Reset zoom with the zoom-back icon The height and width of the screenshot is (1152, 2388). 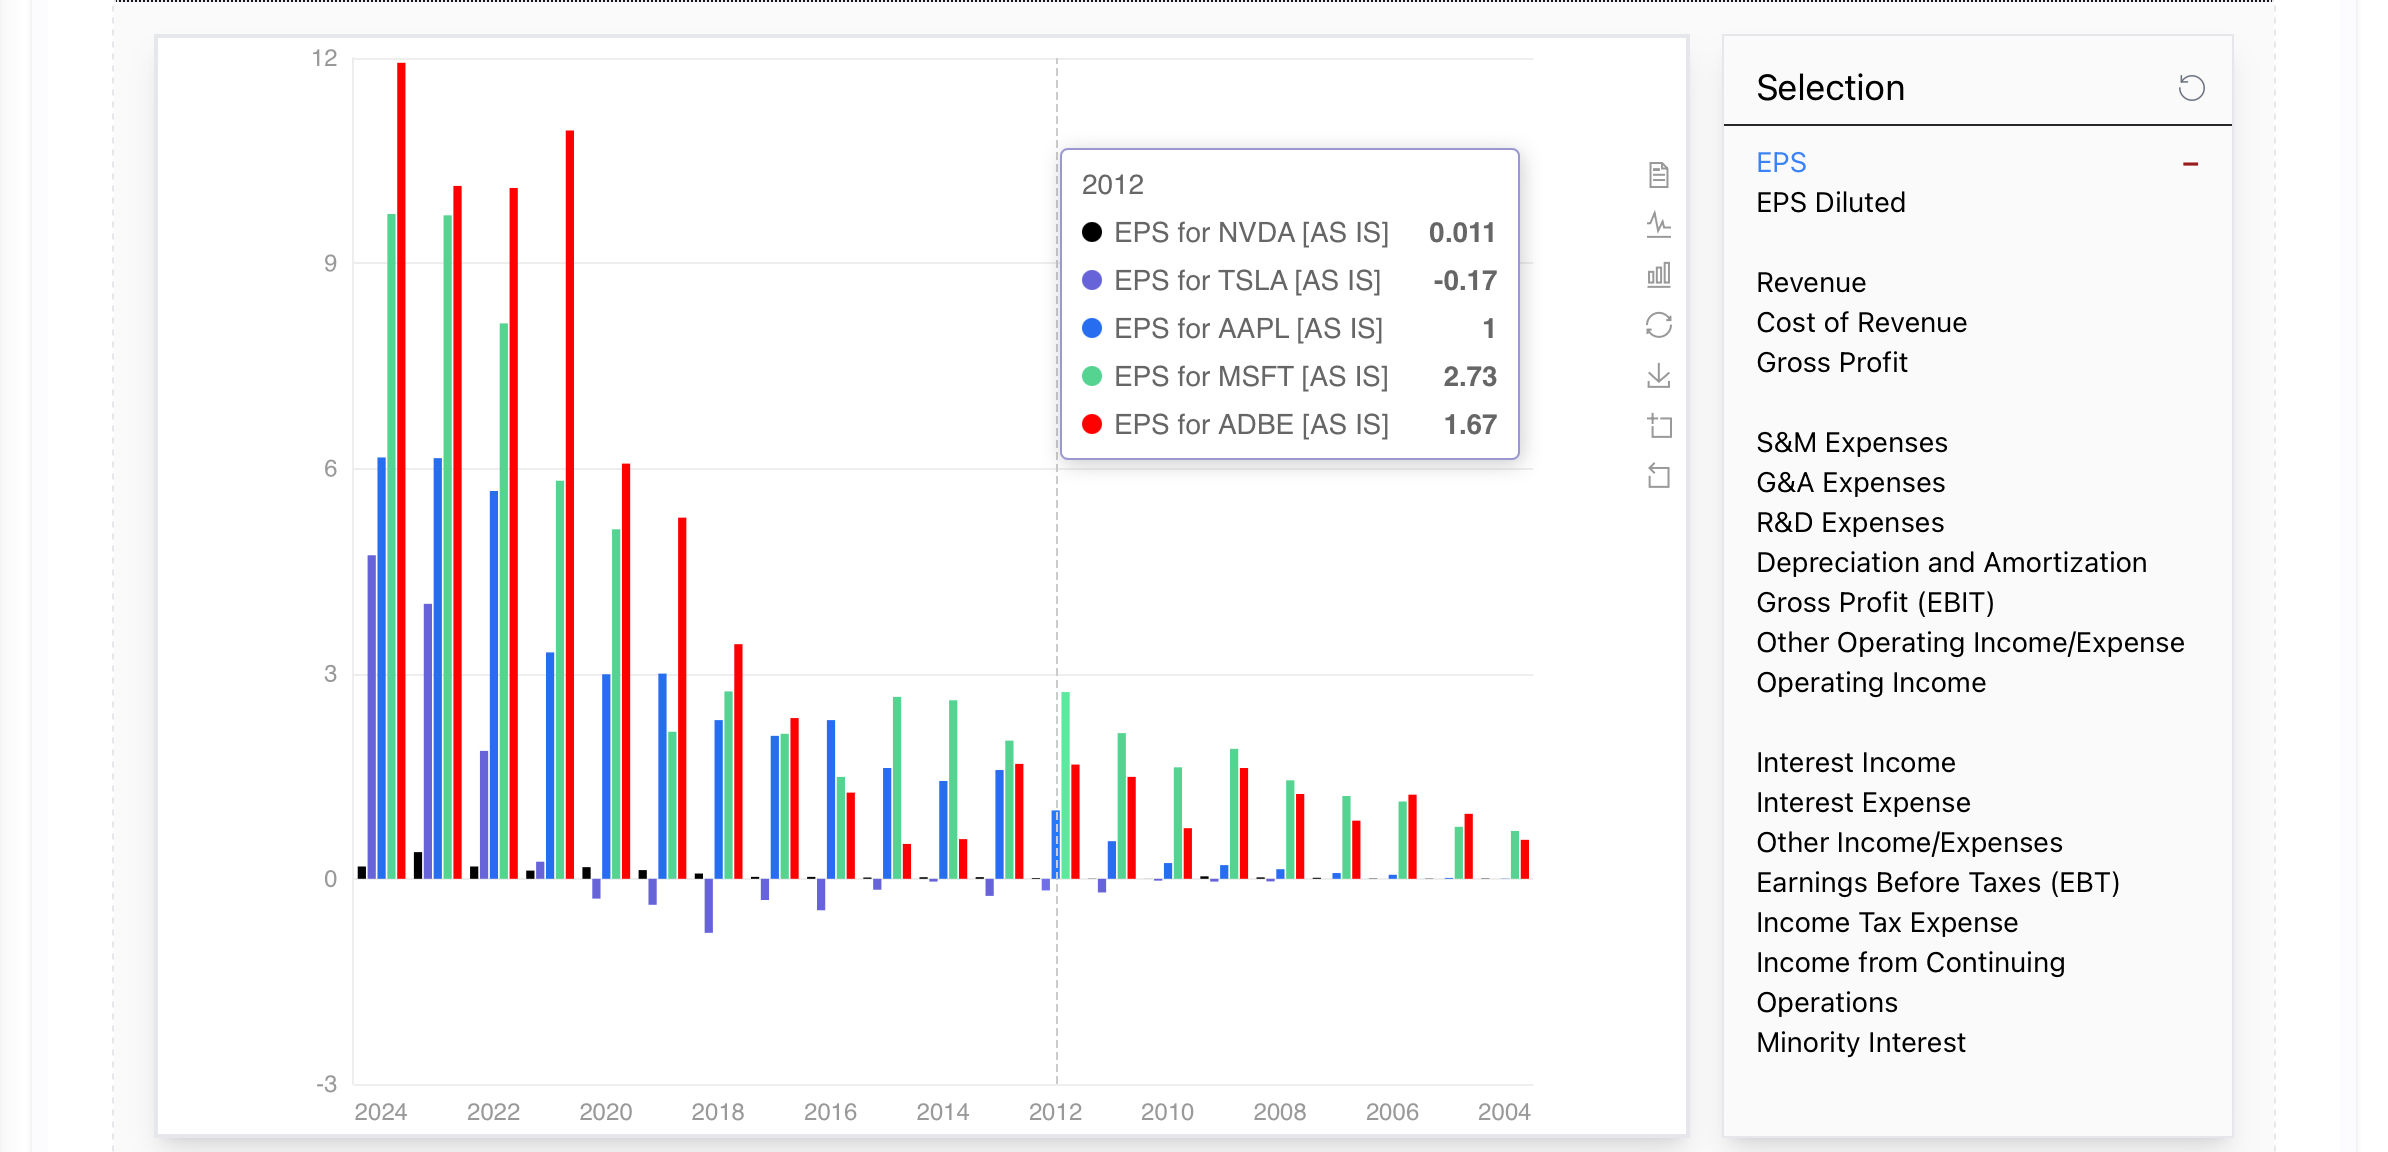pyautogui.click(x=1658, y=476)
